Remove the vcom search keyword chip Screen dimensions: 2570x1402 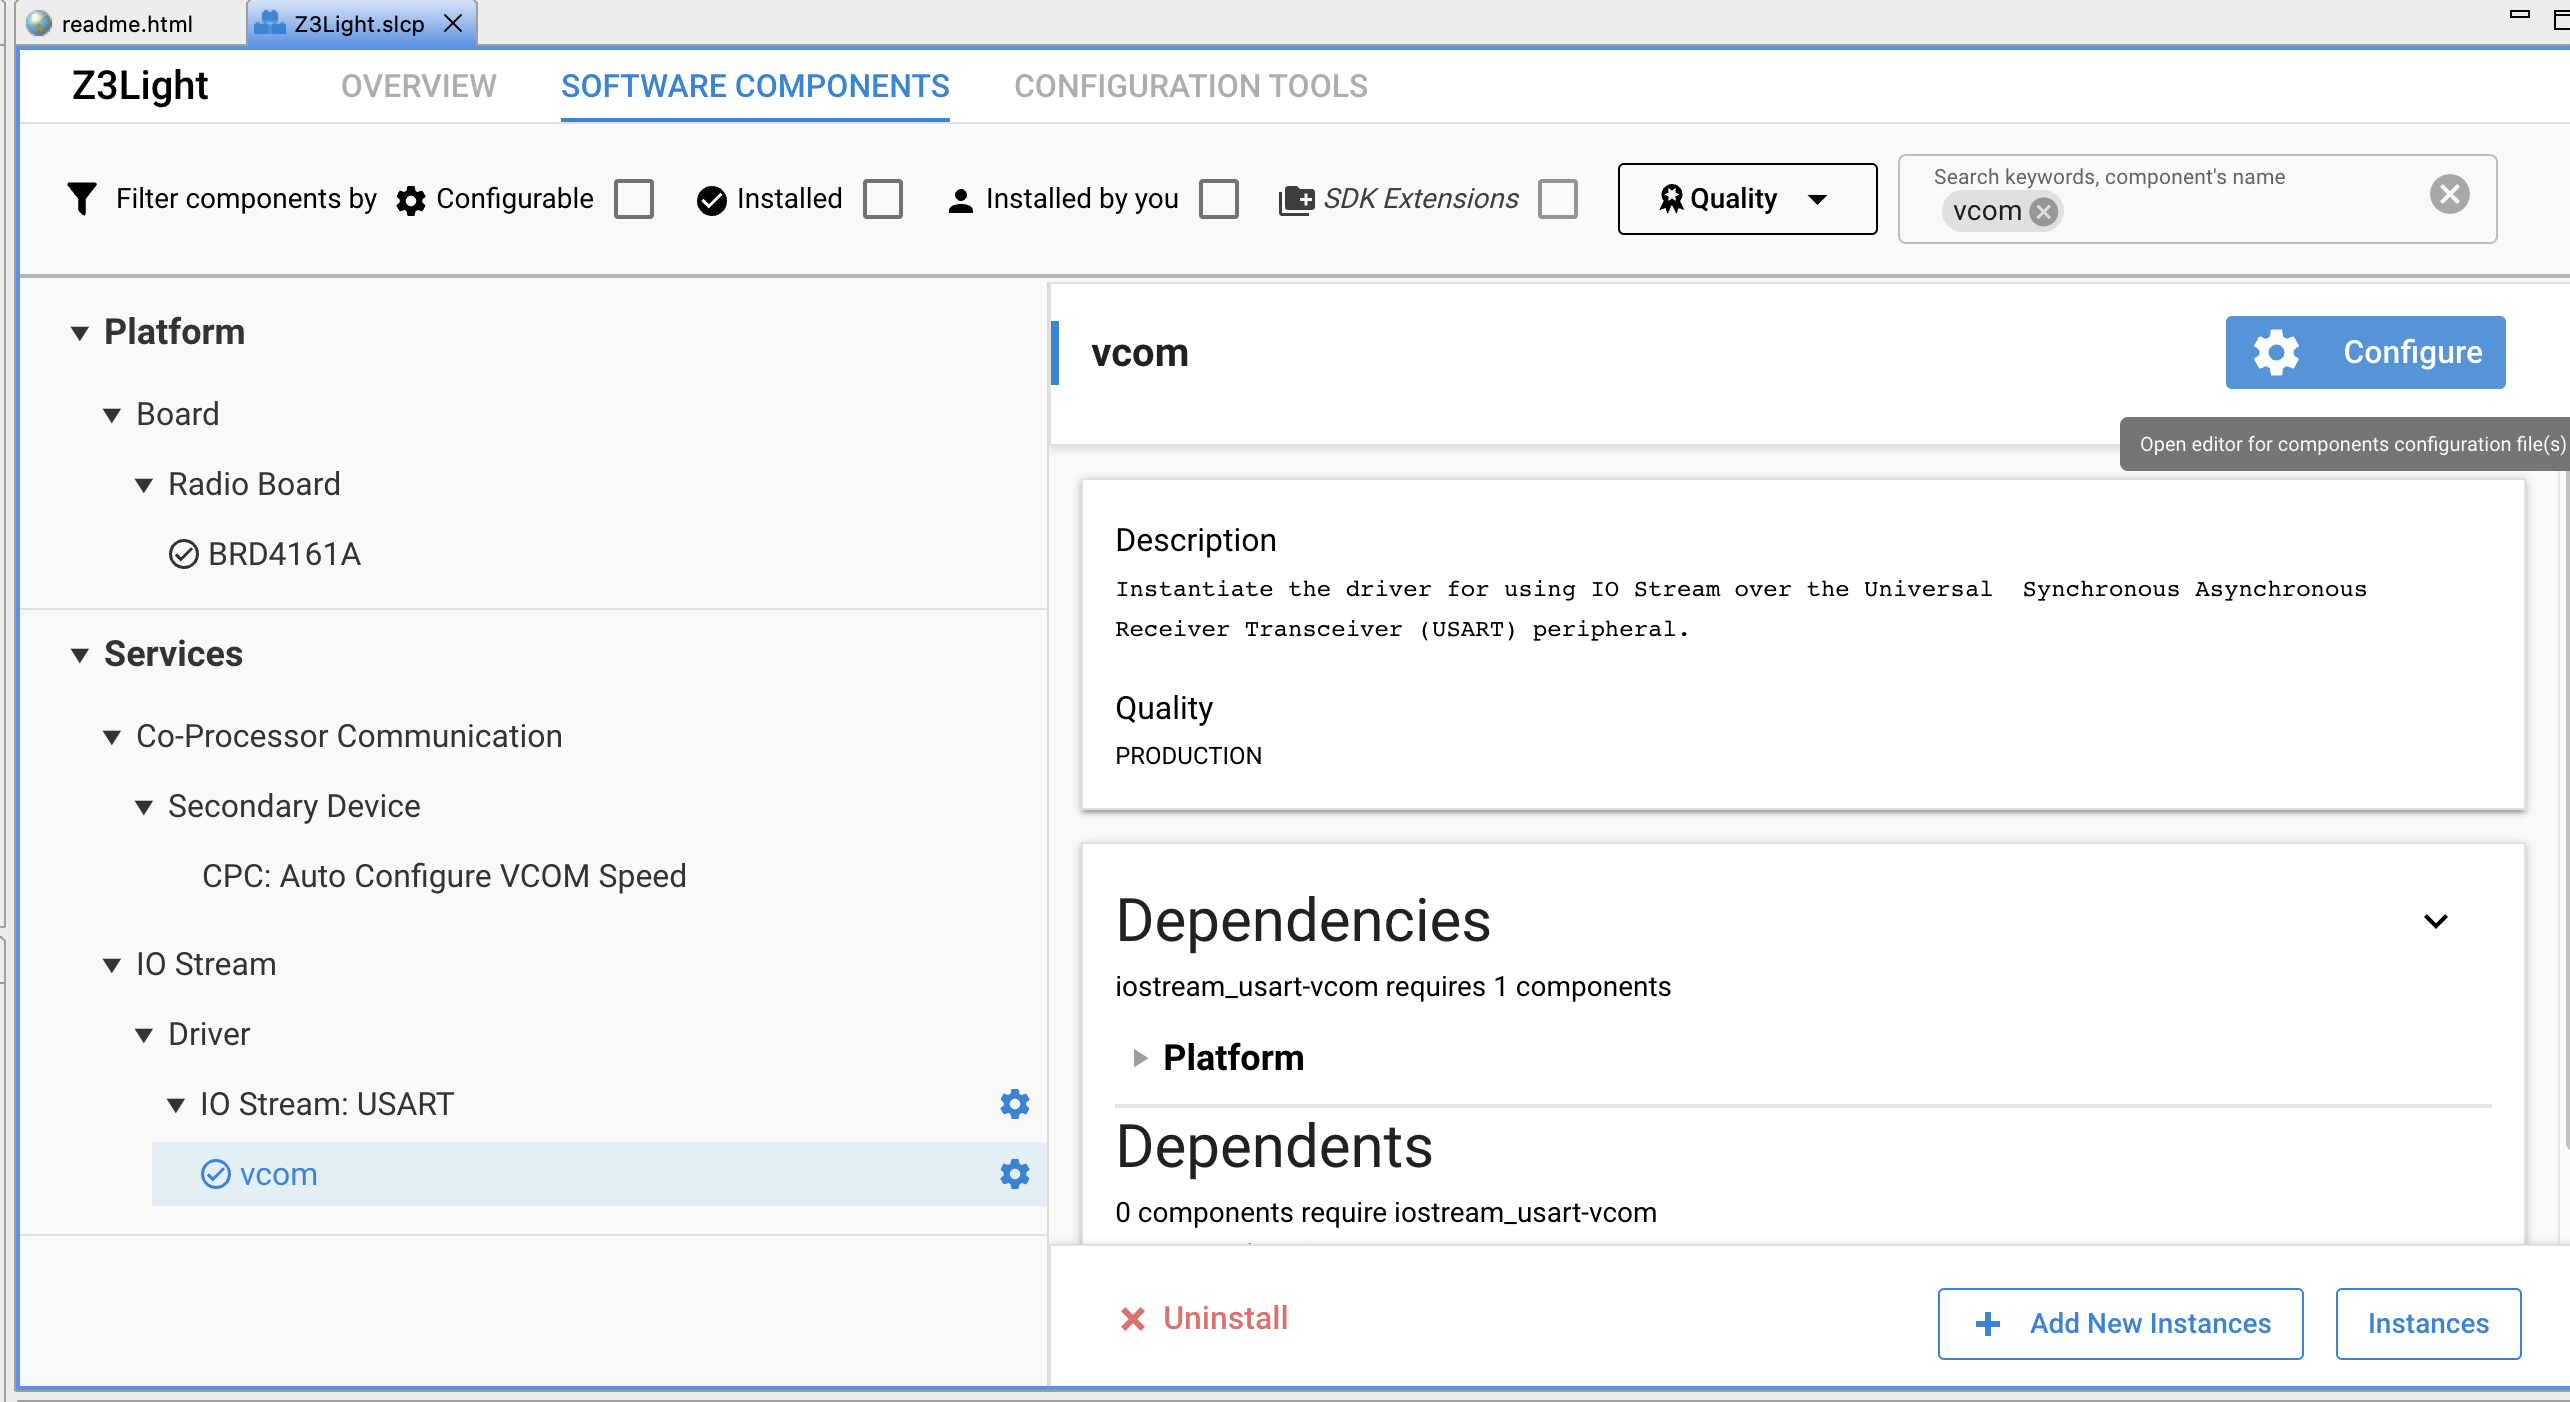pos(2044,211)
